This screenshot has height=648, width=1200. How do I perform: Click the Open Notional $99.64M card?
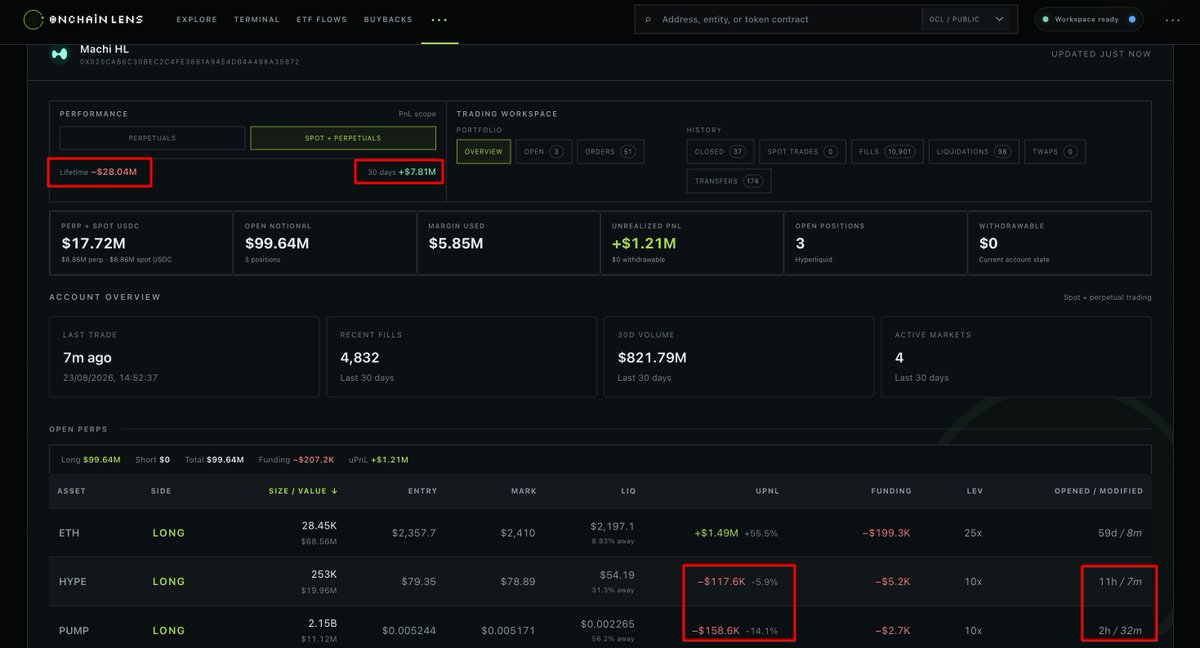[324, 242]
